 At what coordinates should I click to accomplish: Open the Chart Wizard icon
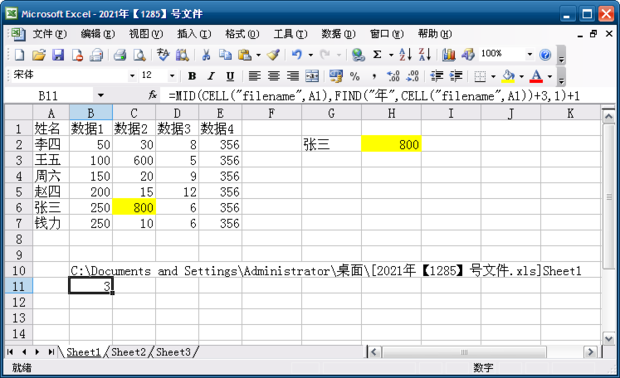449,55
